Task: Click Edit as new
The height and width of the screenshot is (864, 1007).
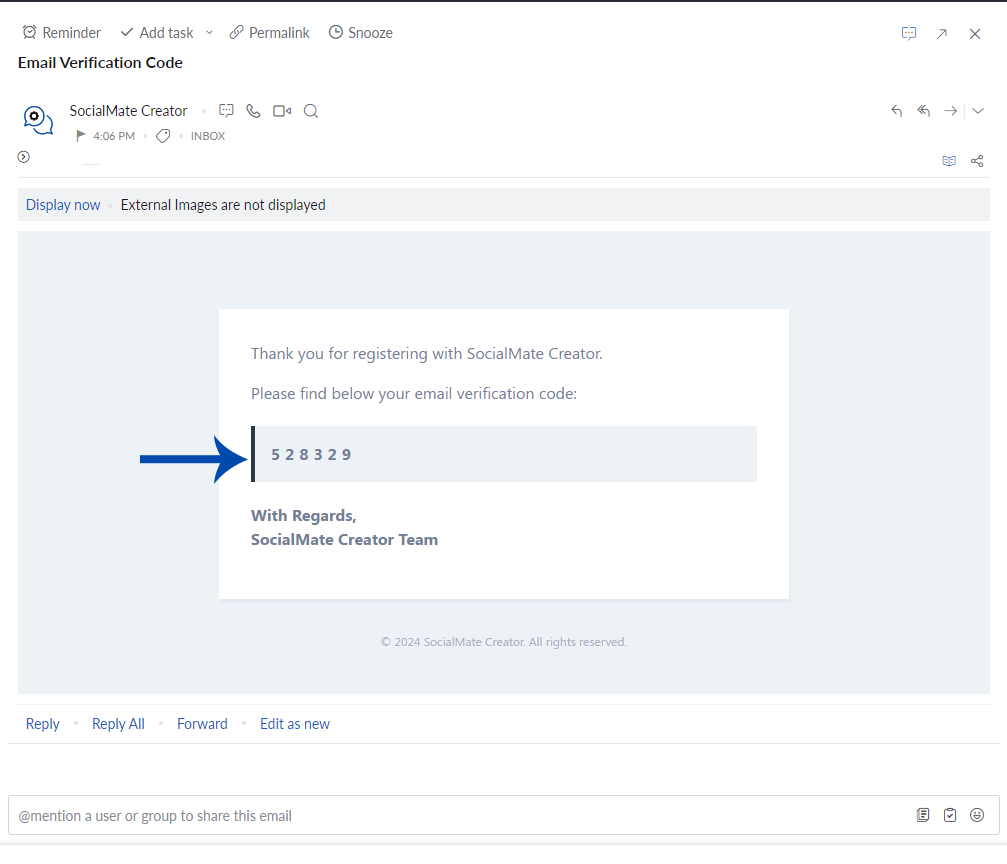Action: (x=295, y=724)
